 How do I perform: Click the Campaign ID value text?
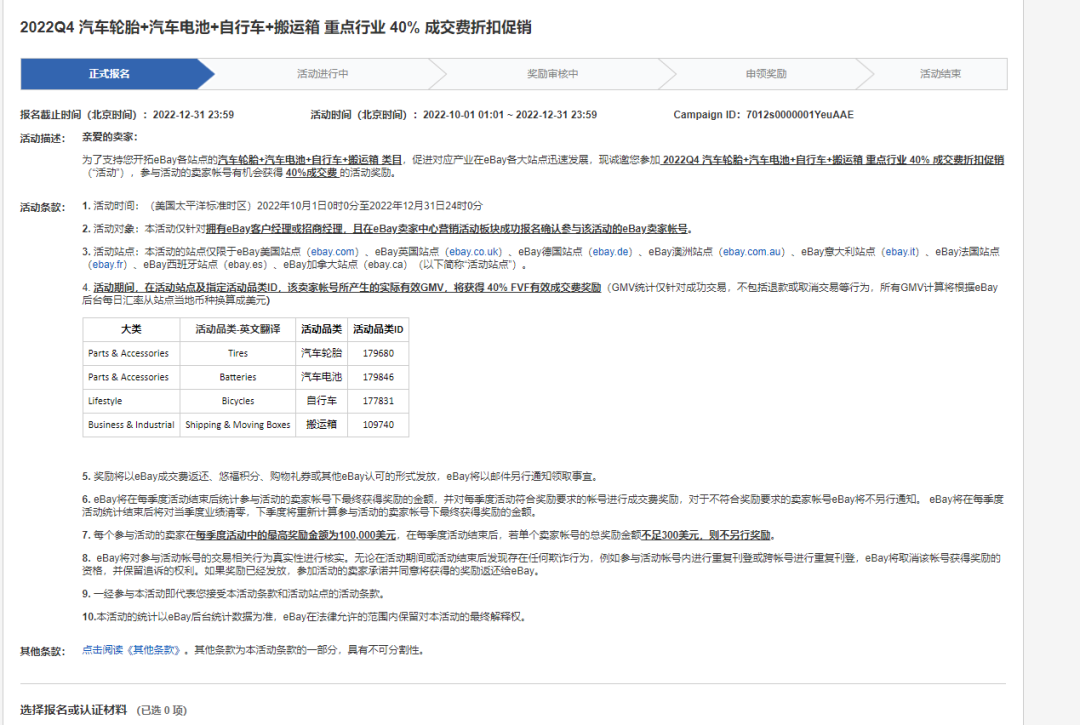click(799, 115)
